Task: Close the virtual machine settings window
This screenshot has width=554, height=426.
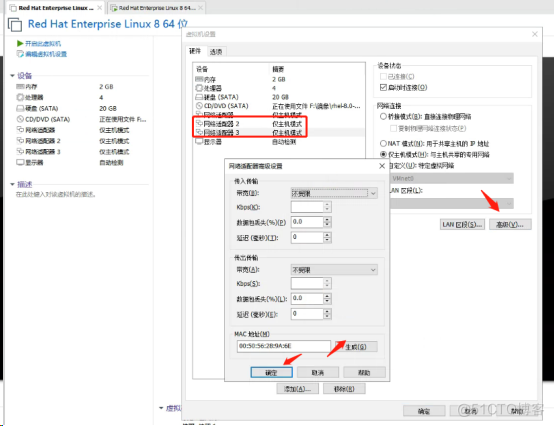Action: click(x=535, y=34)
